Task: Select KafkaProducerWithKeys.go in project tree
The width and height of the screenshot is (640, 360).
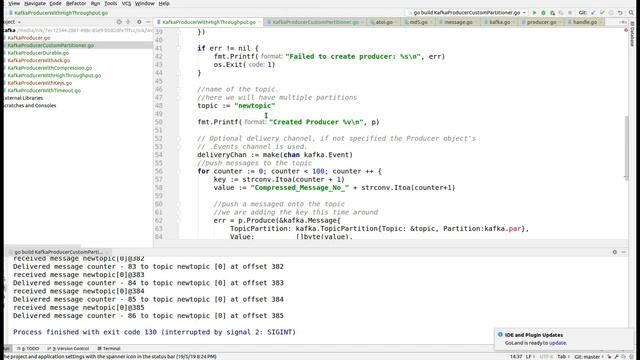Action: pyautogui.click(x=40, y=83)
